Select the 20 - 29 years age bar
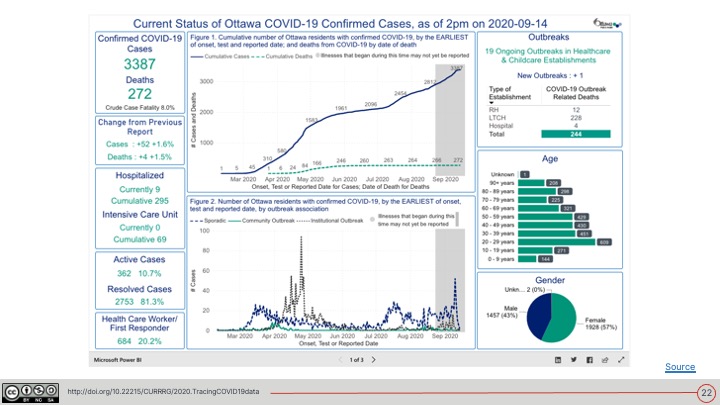The image size is (720, 405). pos(557,242)
